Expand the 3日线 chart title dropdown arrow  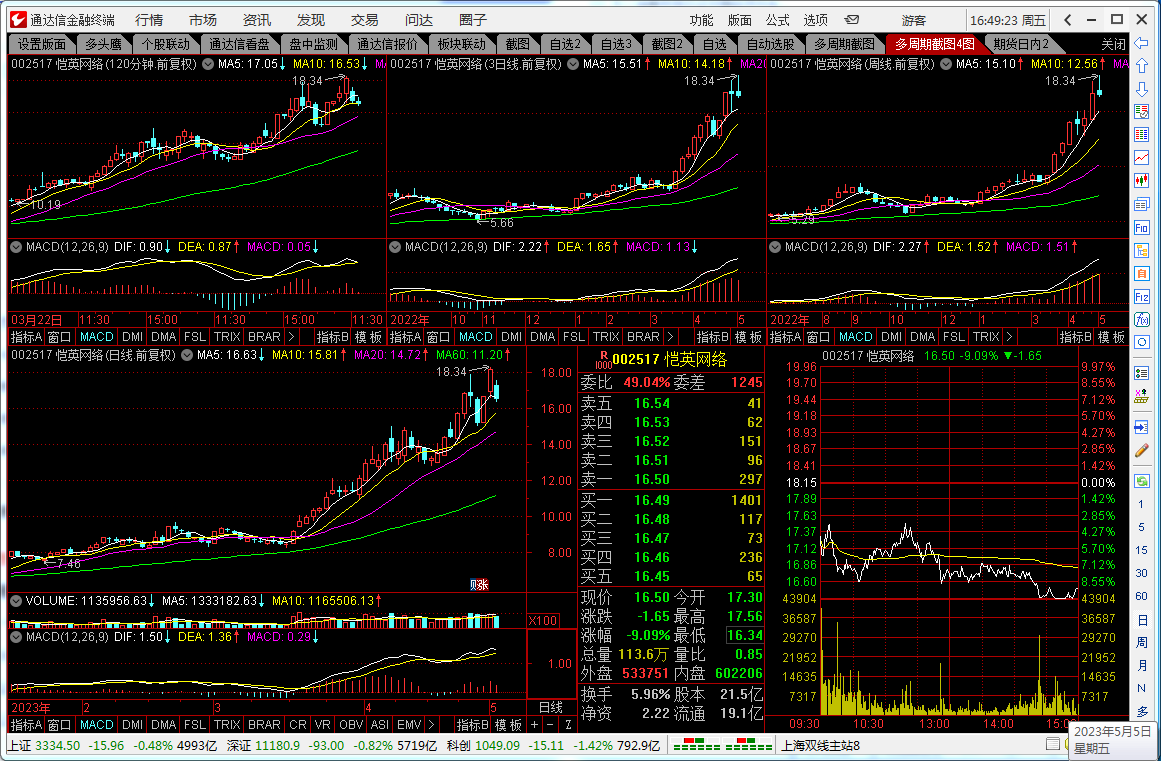click(573, 64)
